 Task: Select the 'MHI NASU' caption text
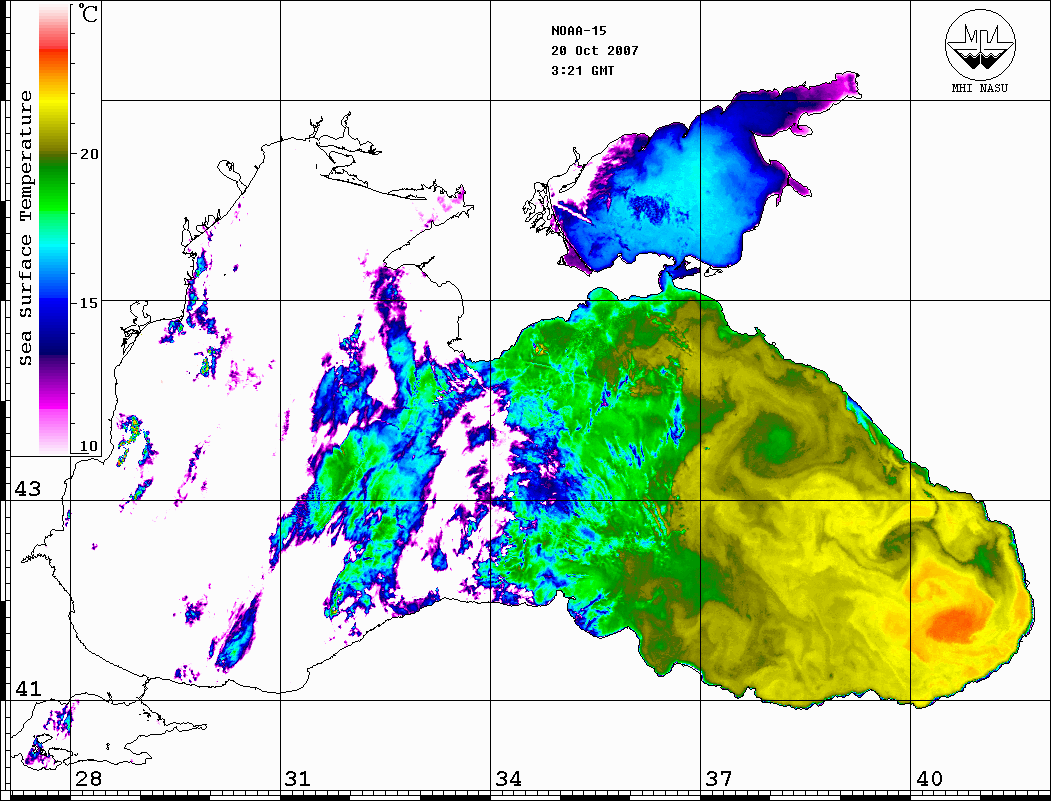point(979,88)
